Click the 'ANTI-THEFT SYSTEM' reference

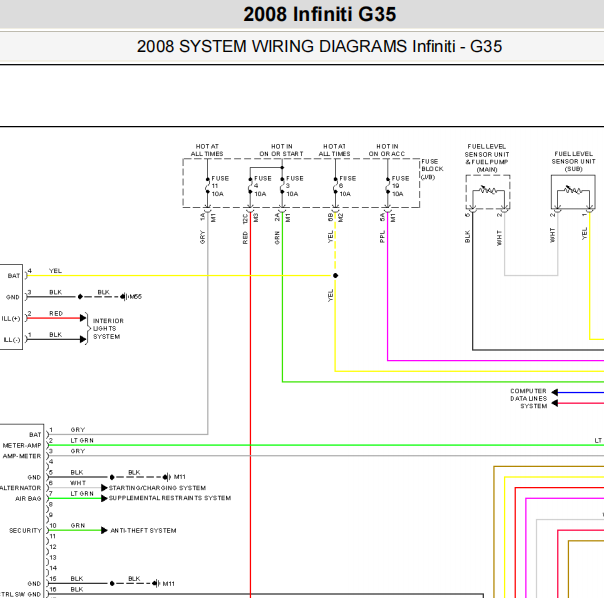coord(143,531)
